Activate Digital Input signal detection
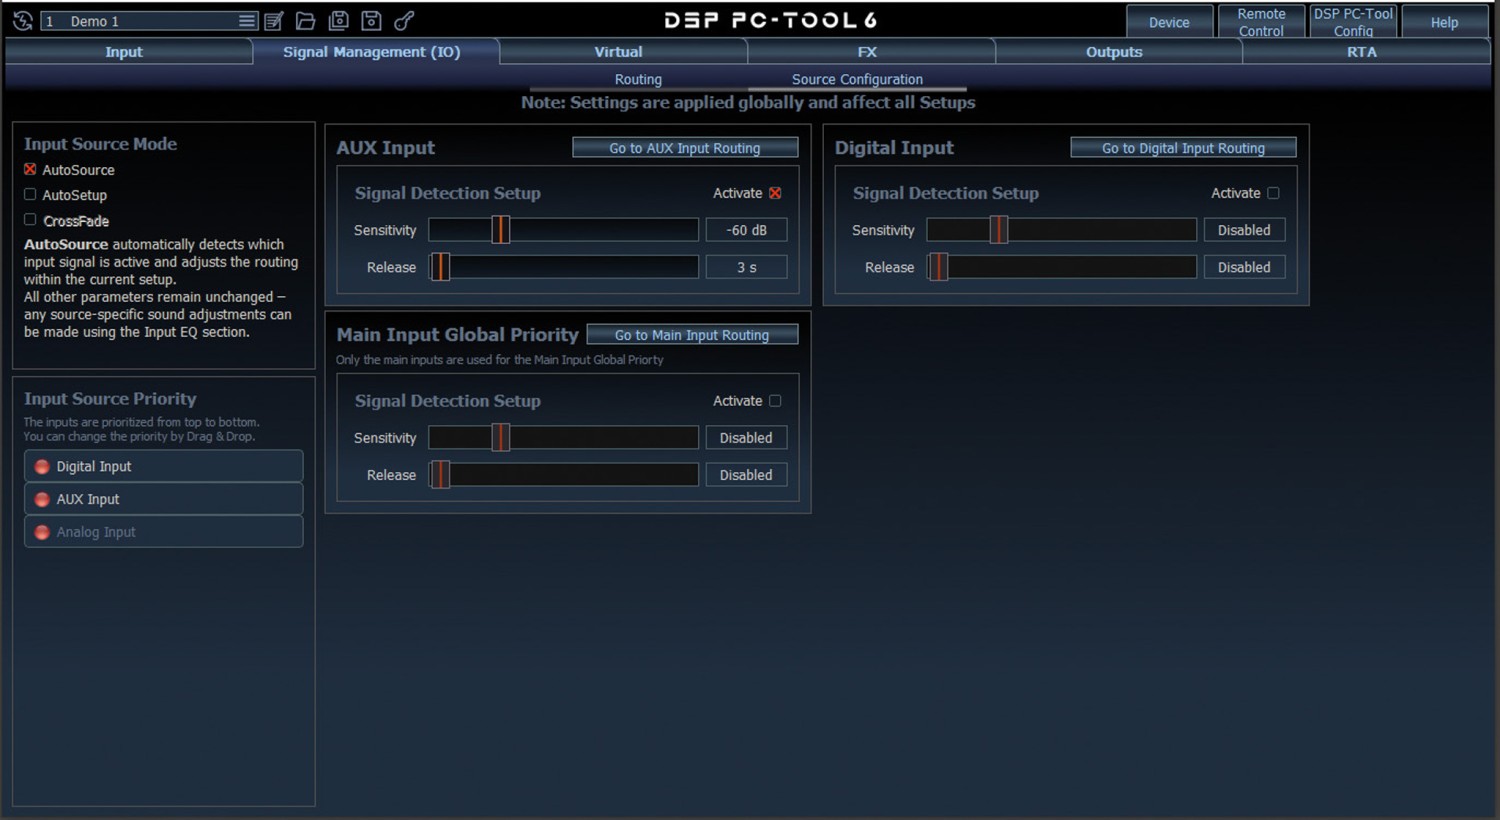The image size is (1500, 820). coord(1273,193)
